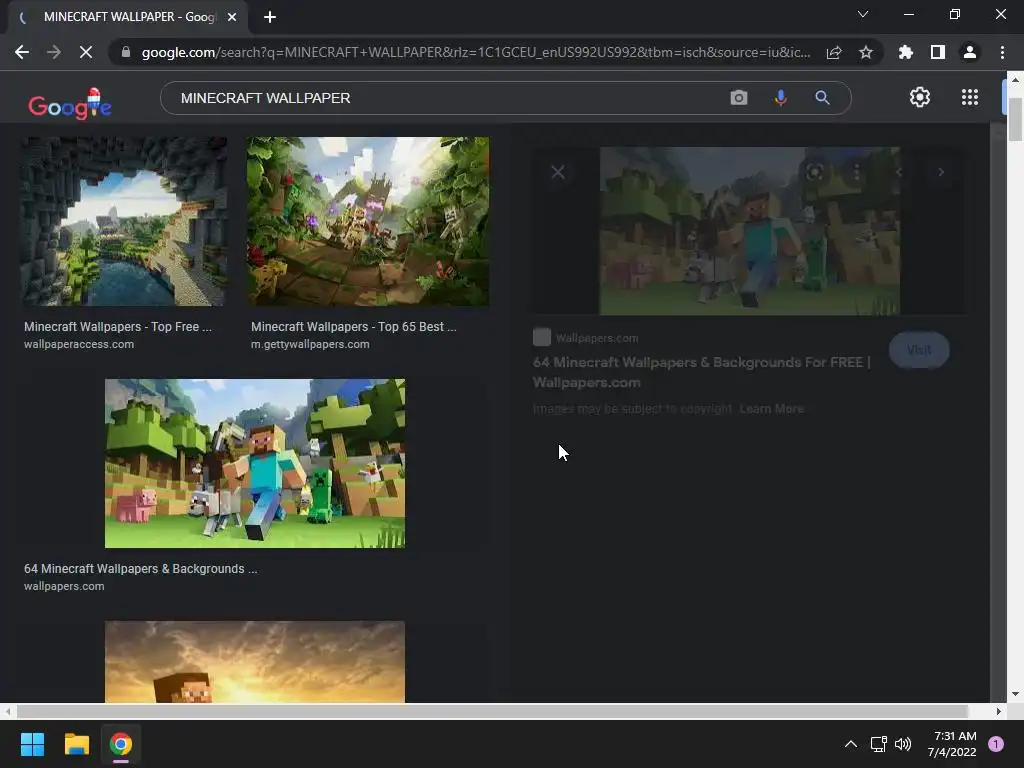Close the MINECRAFT WALLPAPER tab
This screenshot has height=768, width=1024.
pos(232,17)
